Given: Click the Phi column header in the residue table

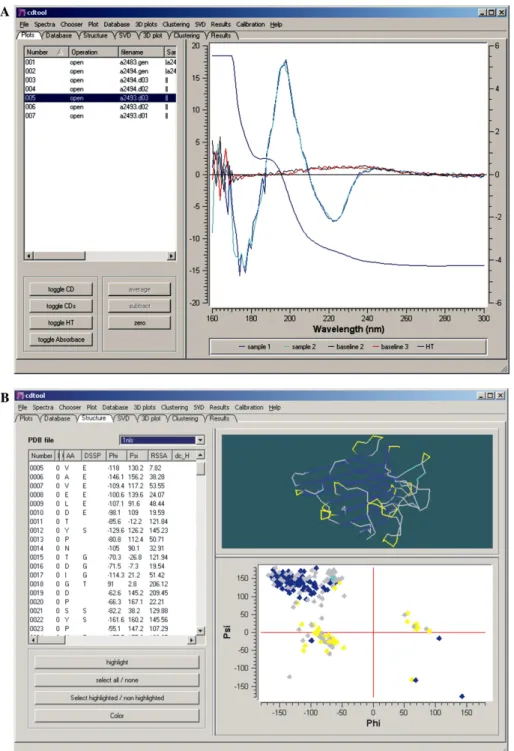Looking at the screenshot, I should pyautogui.click(x=115, y=455).
